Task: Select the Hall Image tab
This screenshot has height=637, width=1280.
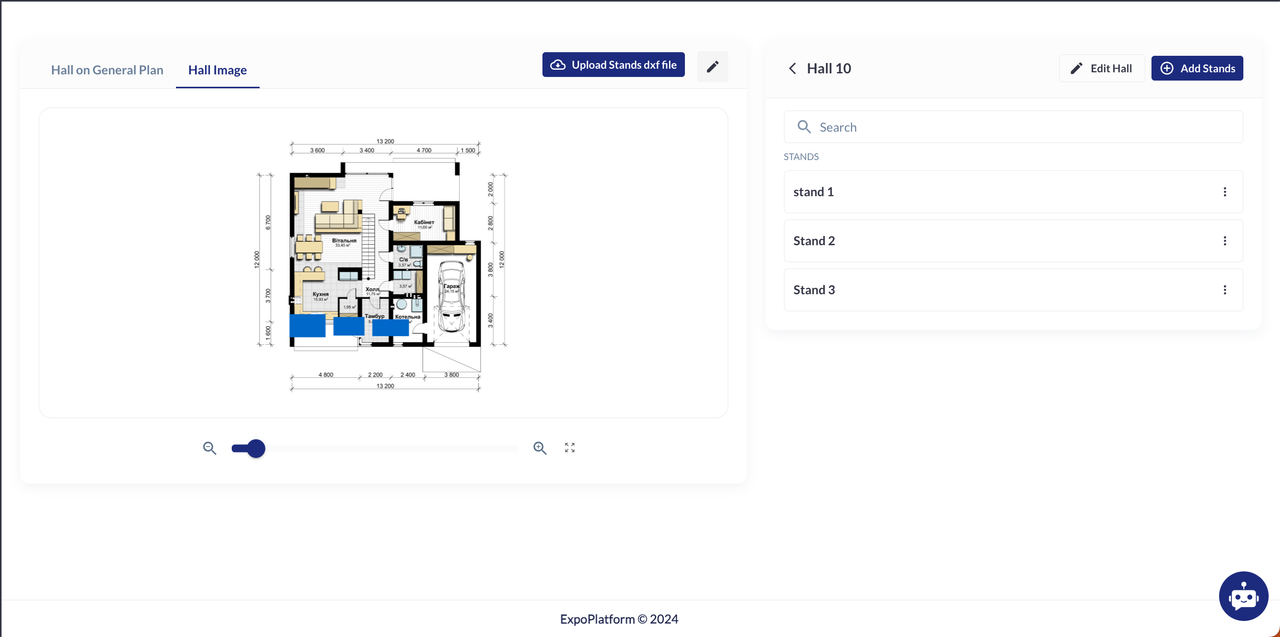Action: point(217,70)
